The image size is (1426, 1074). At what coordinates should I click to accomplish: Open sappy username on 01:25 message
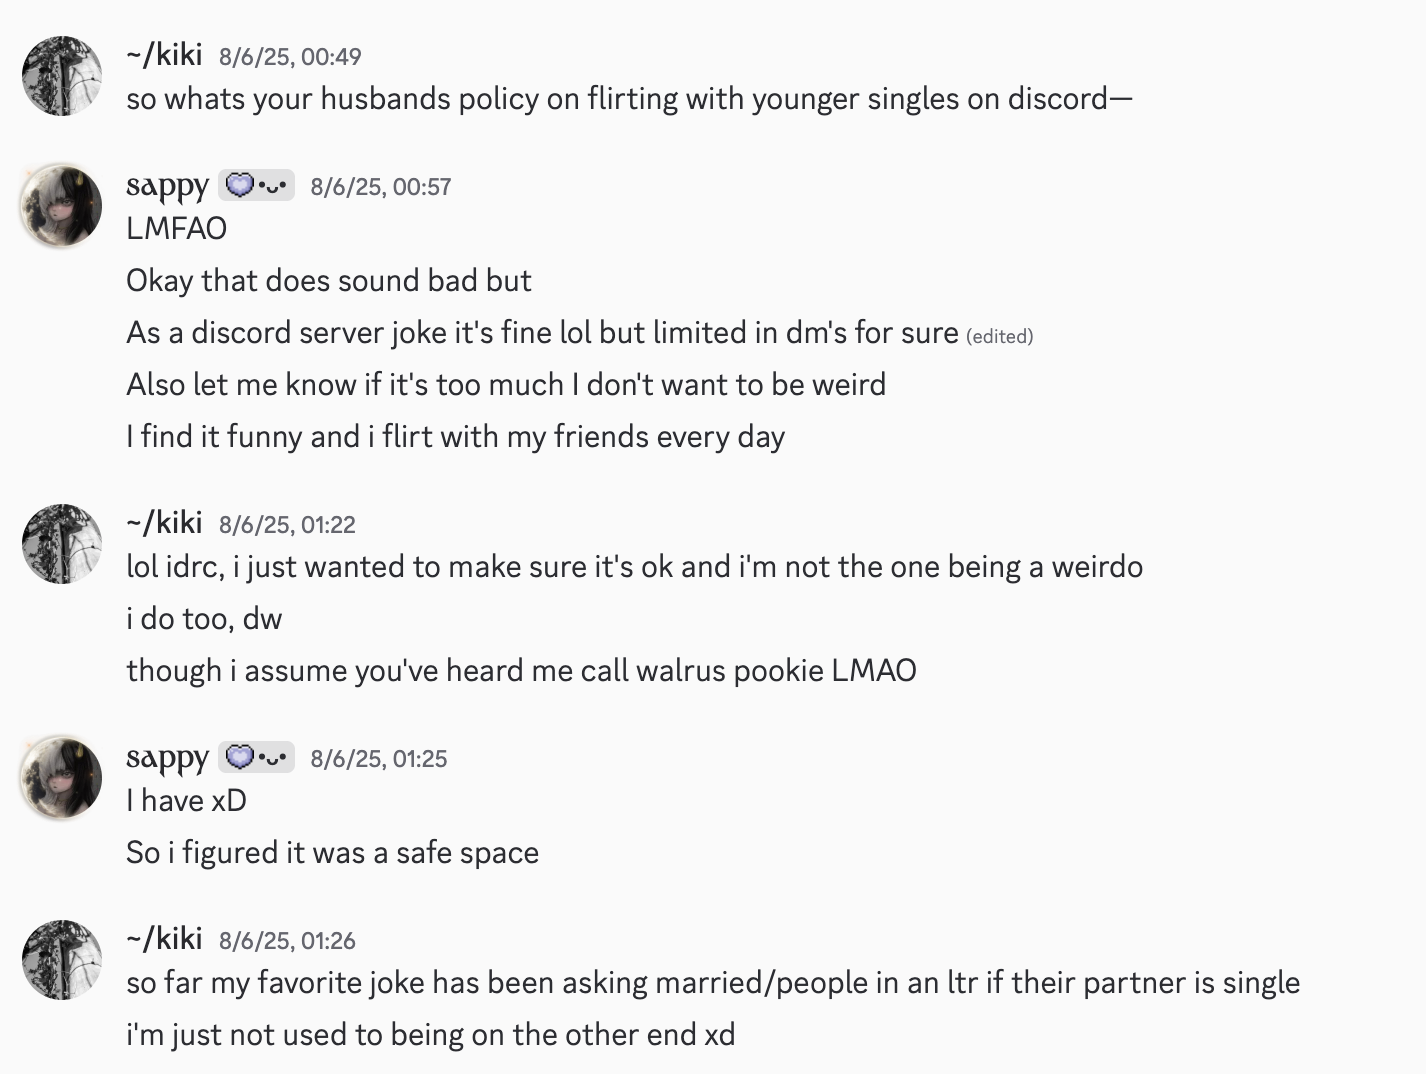pyautogui.click(x=167, y=758)
